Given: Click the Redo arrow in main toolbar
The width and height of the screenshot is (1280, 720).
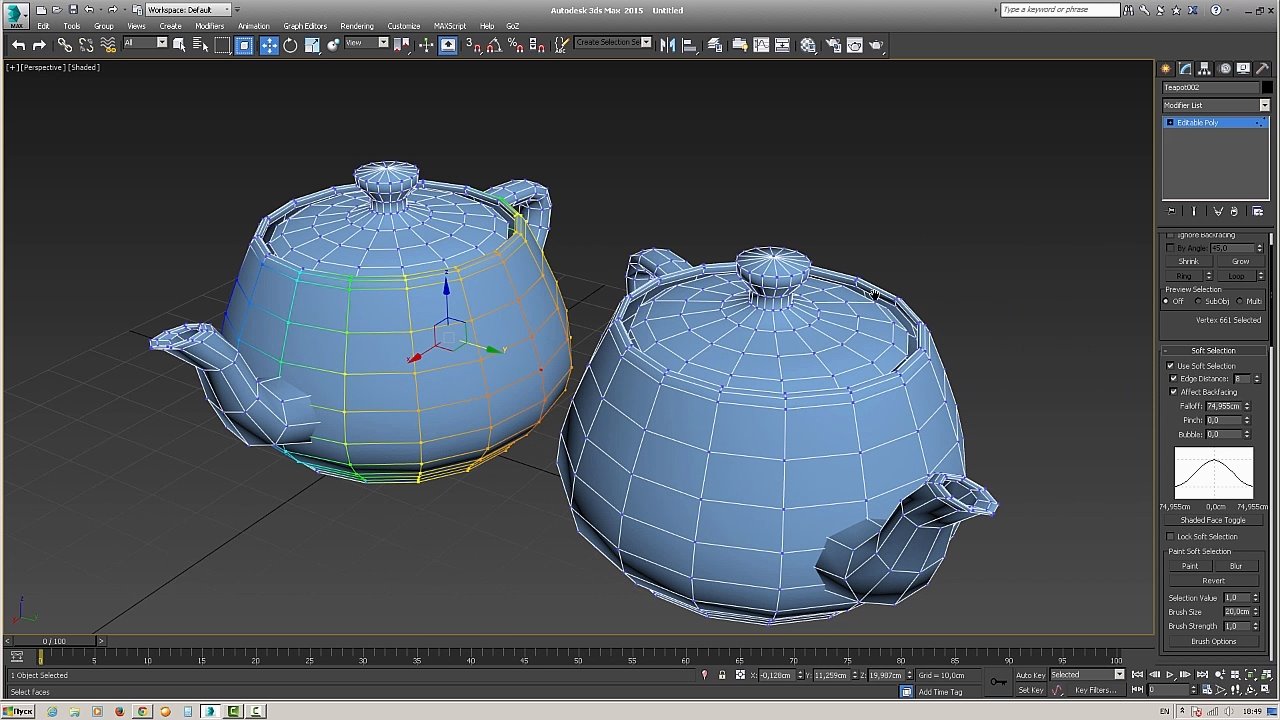Looking at the screenshot, I should [x=39, y=45].
